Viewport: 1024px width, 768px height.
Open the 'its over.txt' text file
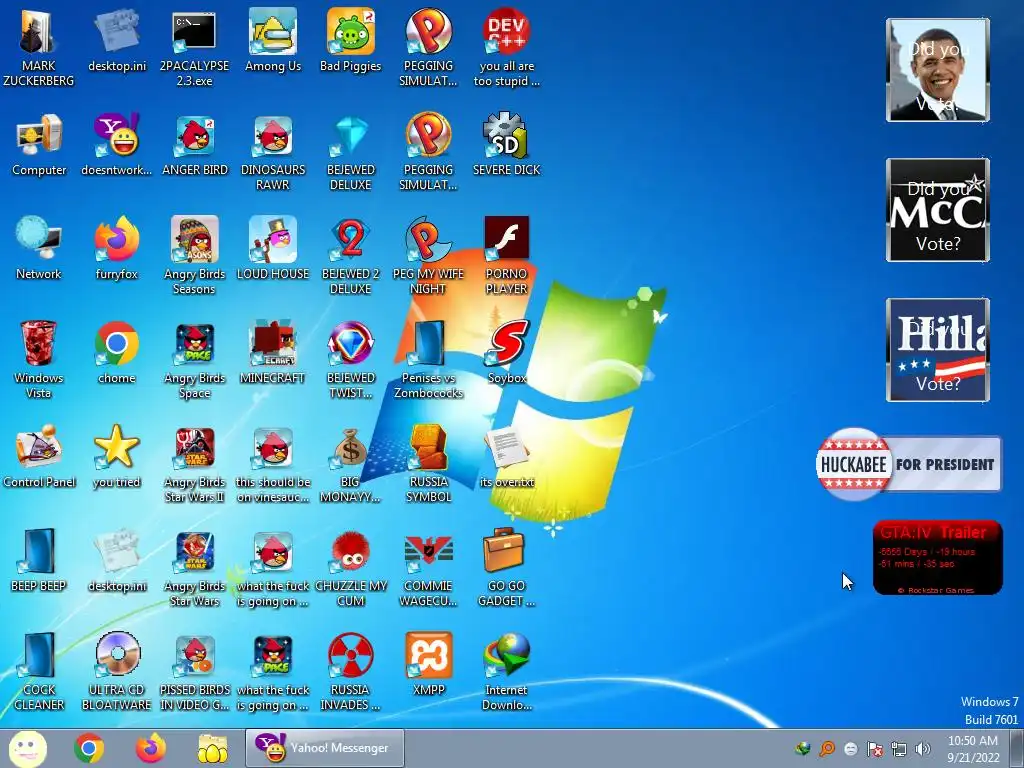506,456
